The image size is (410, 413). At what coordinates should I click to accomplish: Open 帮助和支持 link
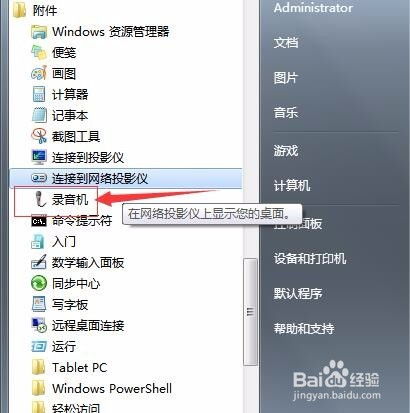coord(304,329)
